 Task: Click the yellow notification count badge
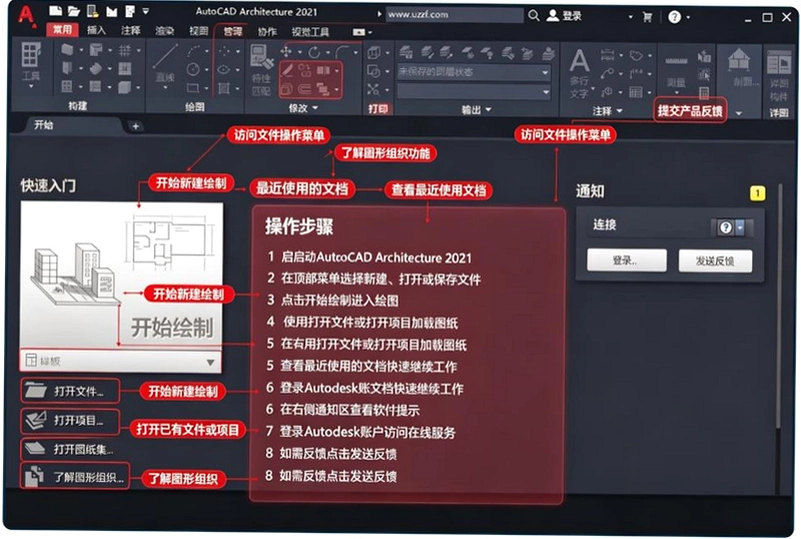[x=757, y=193]
